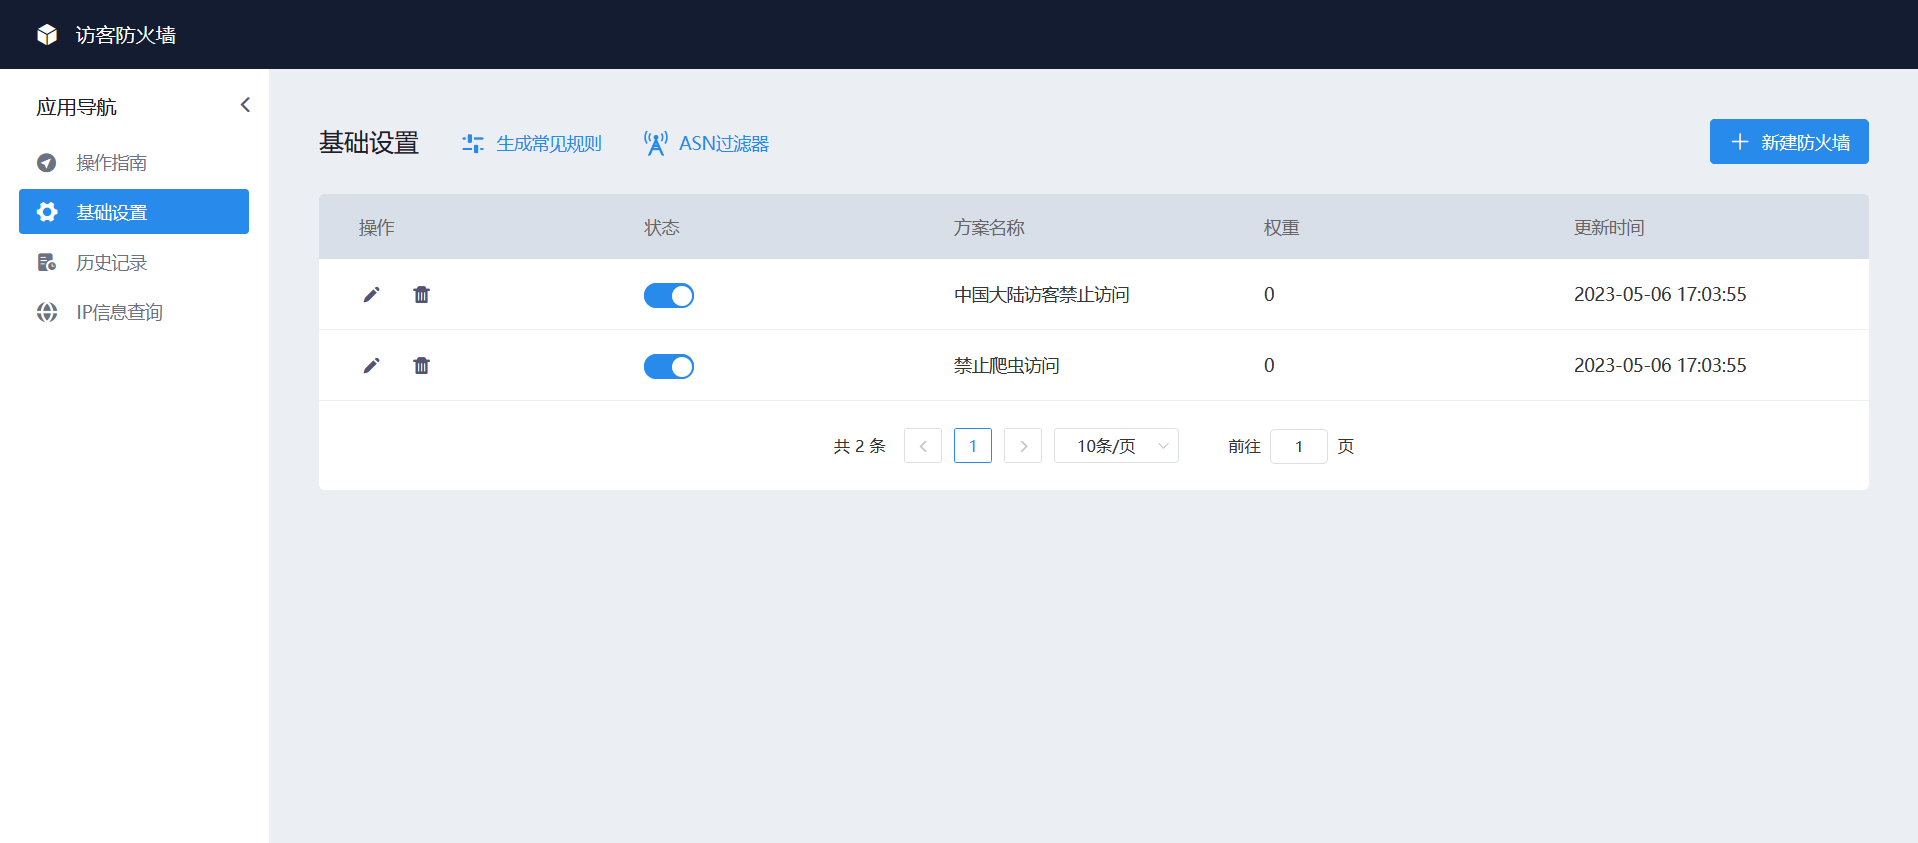
Task: Click the 状态 column header
Action: [662, 228]
